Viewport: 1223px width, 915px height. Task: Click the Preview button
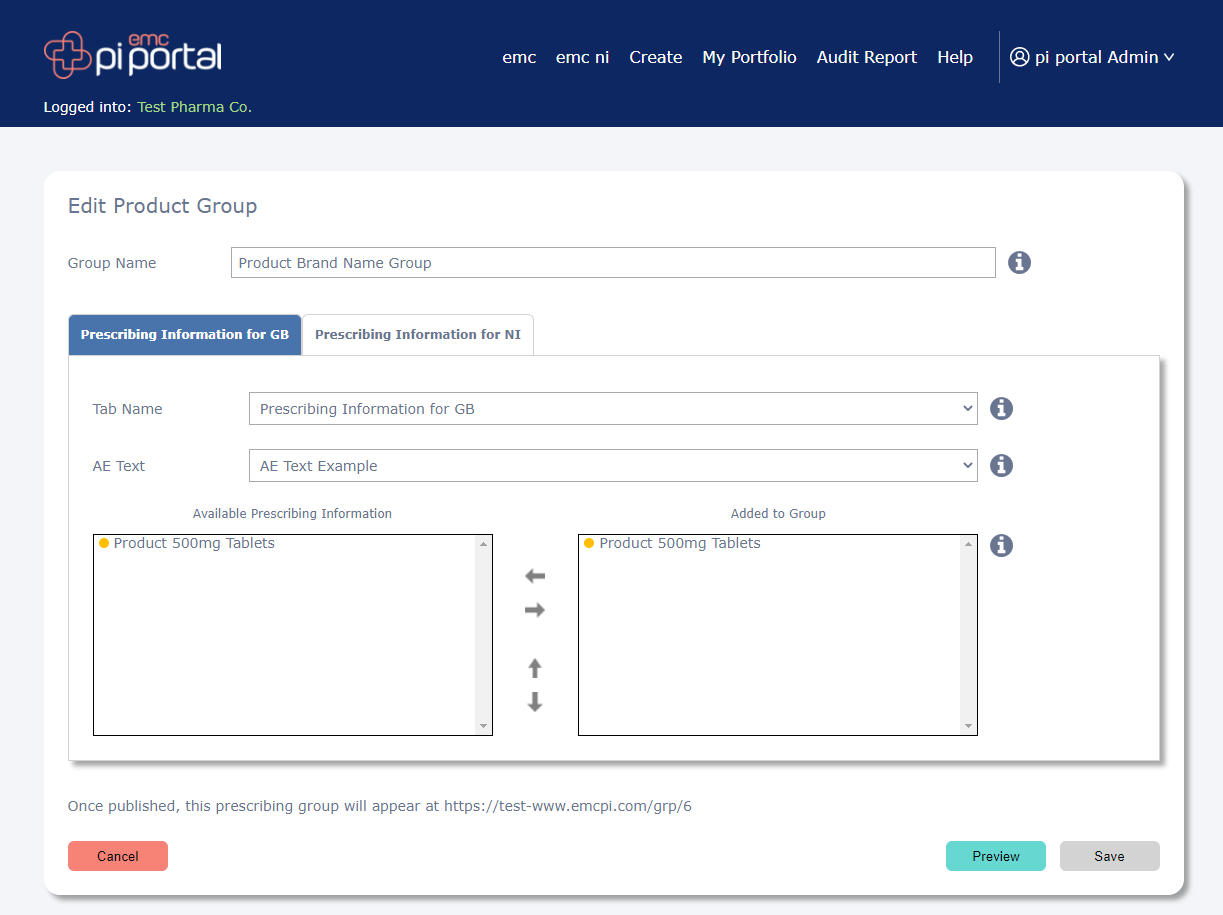coord(996,856)
